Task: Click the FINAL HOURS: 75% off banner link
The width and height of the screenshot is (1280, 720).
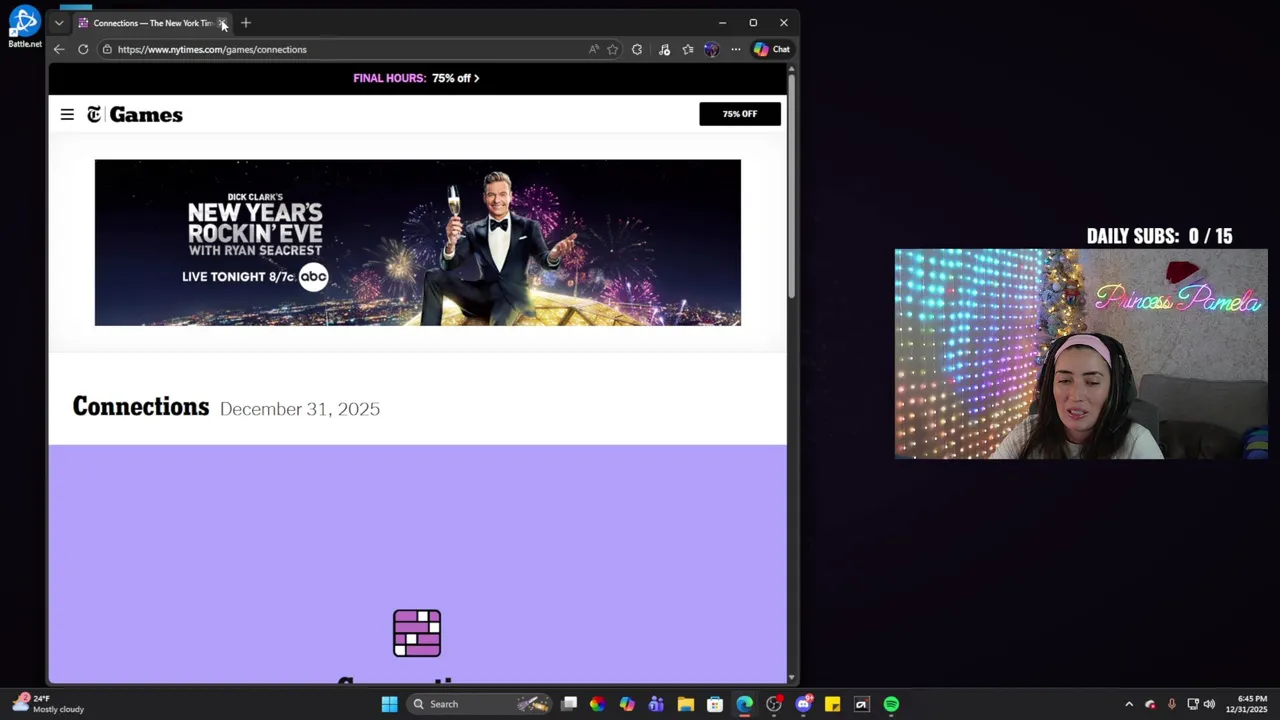Action: click(x=416, y=78)
